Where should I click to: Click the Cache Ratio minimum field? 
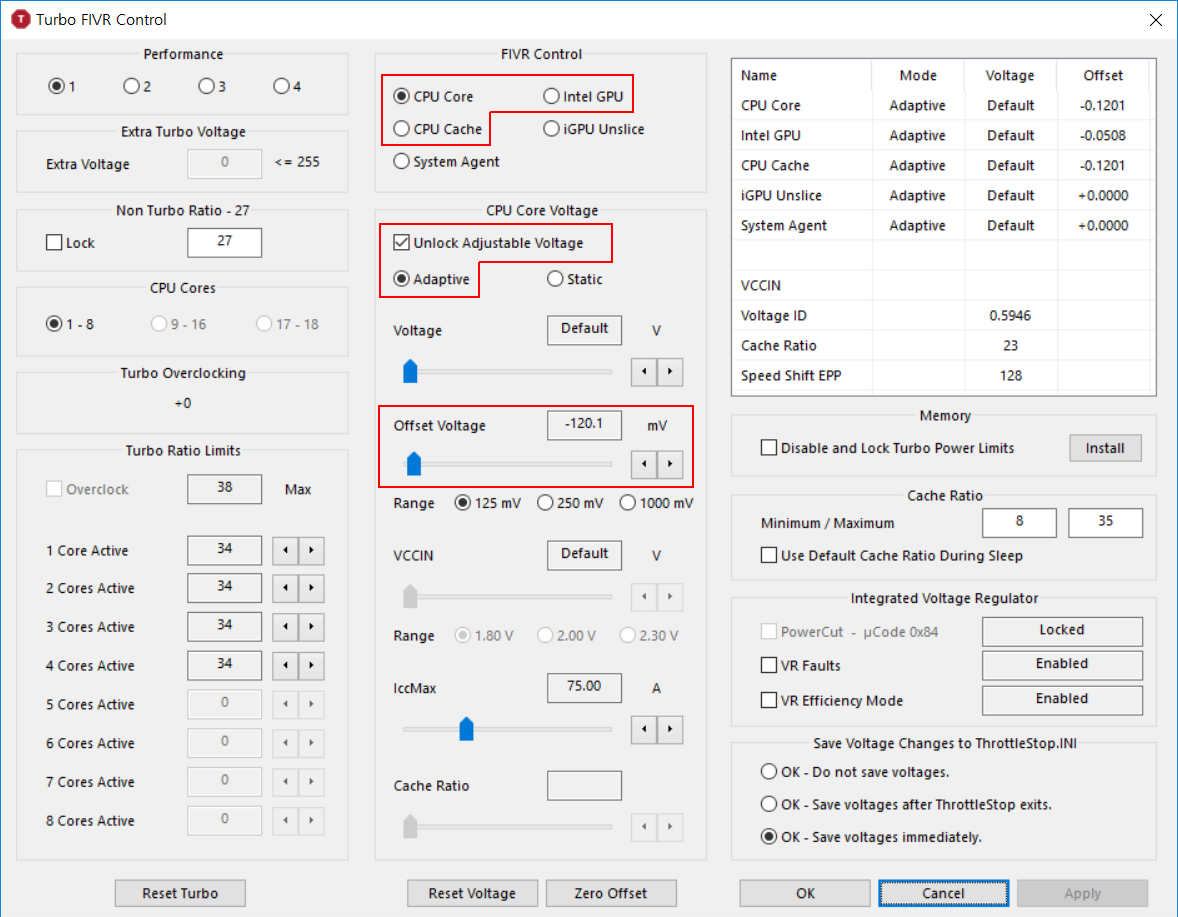(1019, 522)
